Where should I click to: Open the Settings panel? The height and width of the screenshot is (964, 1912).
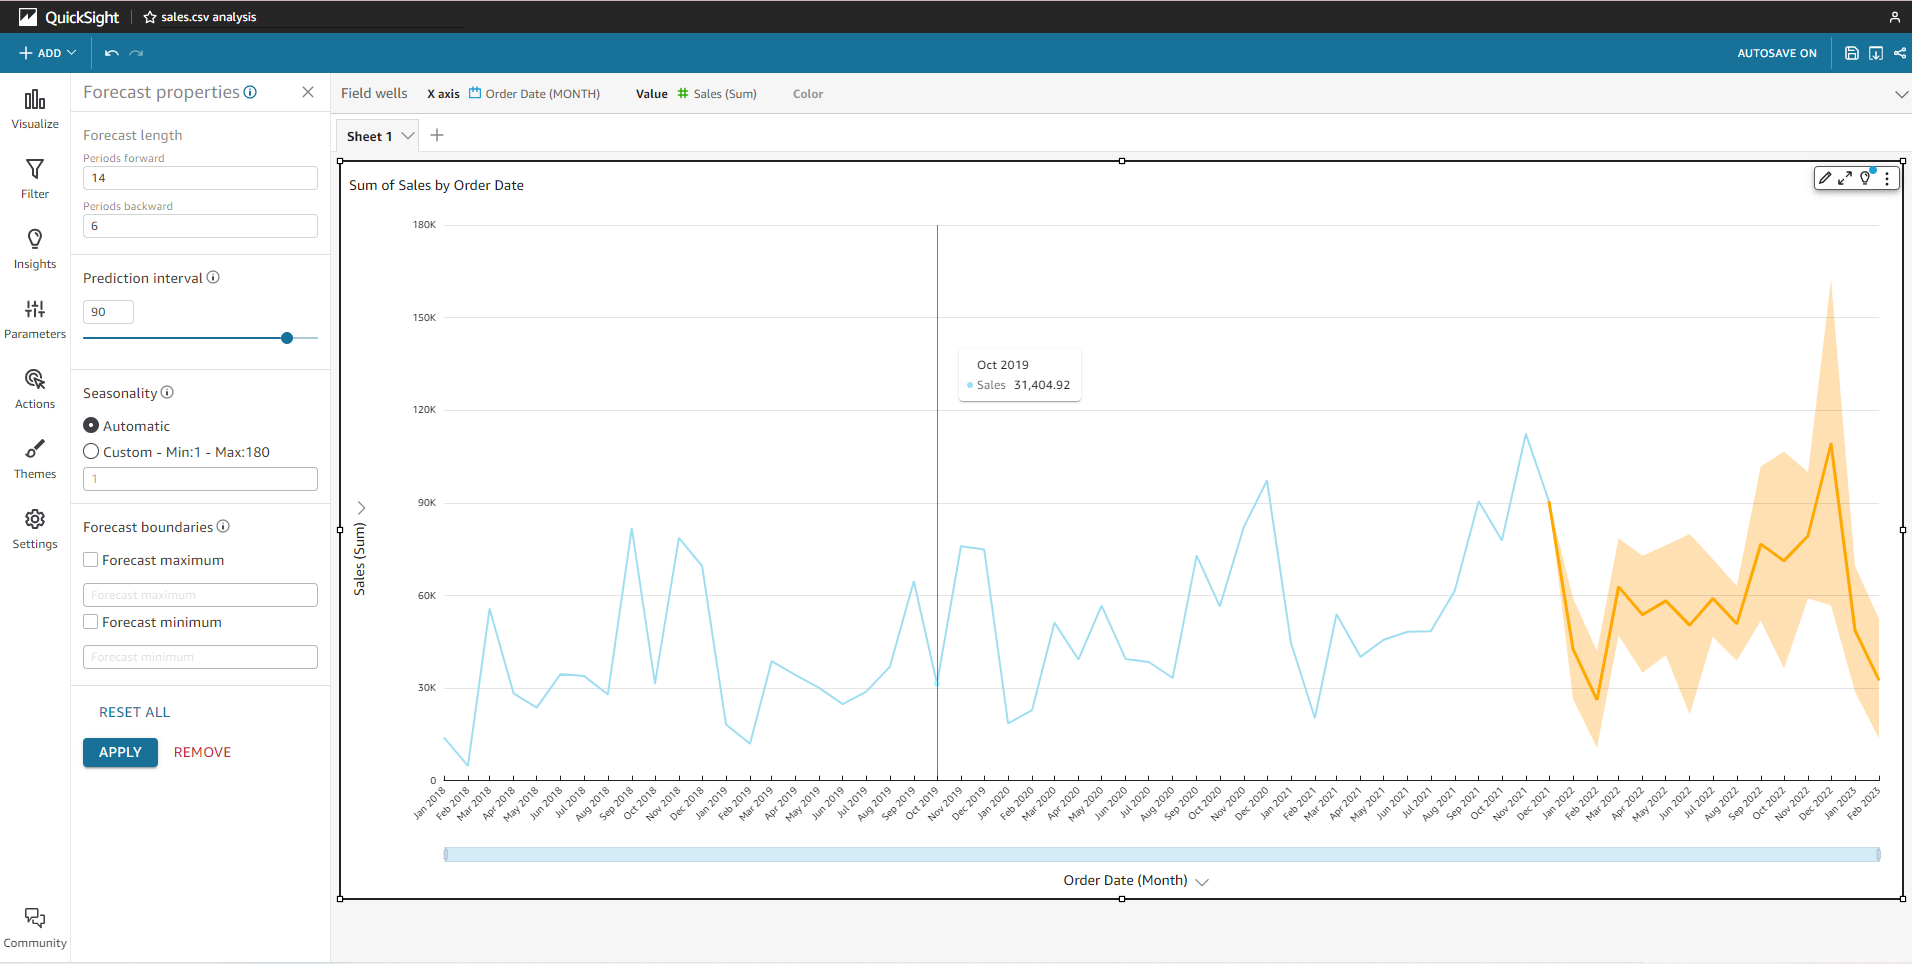coord(35,529)
